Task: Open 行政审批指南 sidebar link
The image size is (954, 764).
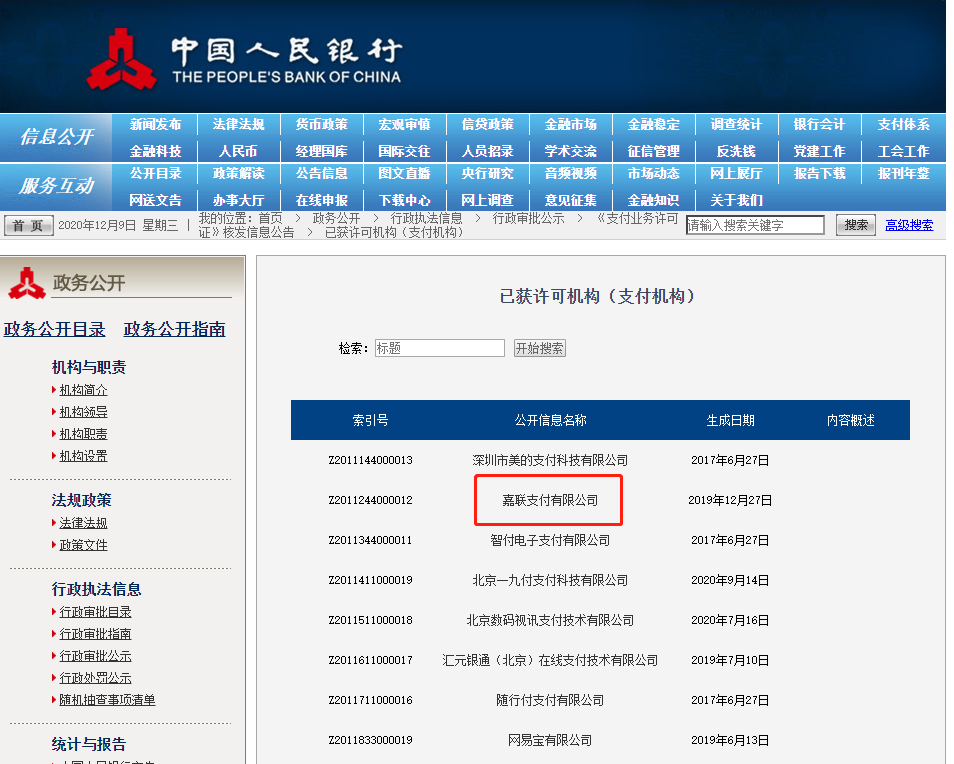Action: click(x=96, y=634)
